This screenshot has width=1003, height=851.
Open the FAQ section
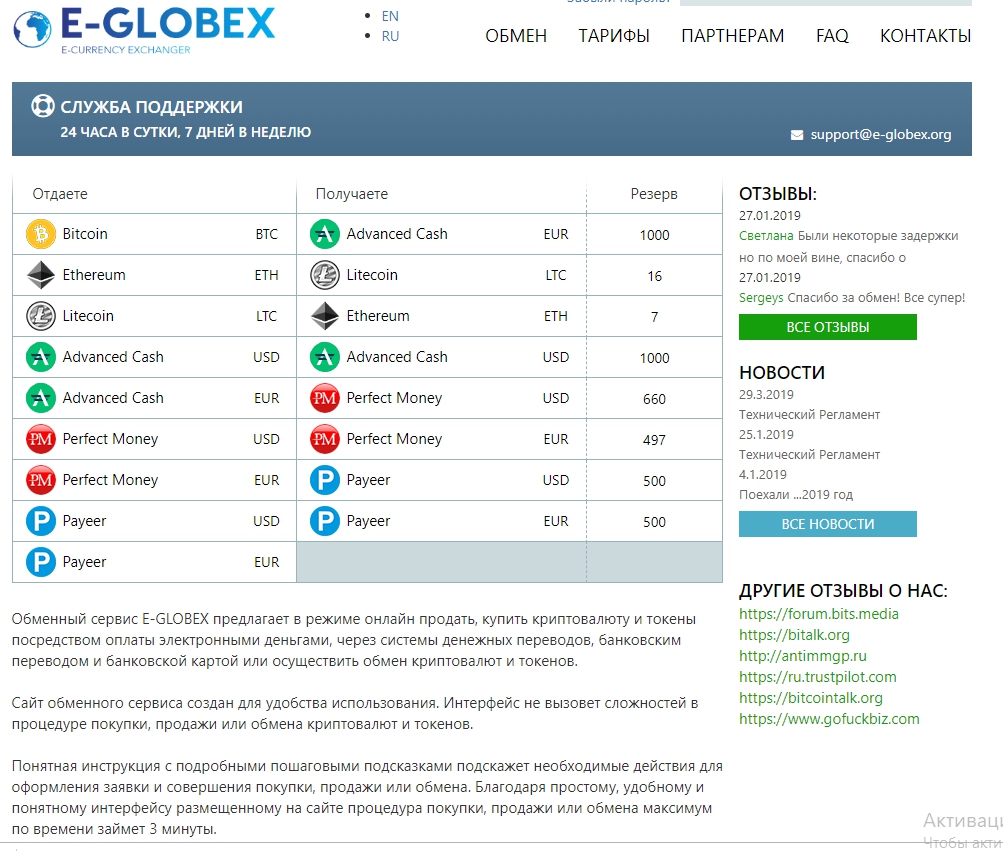tap(832, 36)
